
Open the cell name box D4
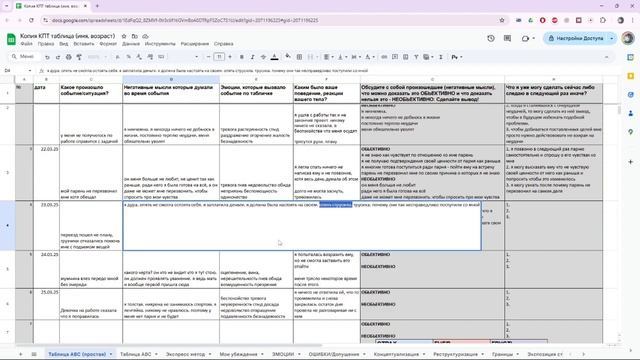point(18,71)
